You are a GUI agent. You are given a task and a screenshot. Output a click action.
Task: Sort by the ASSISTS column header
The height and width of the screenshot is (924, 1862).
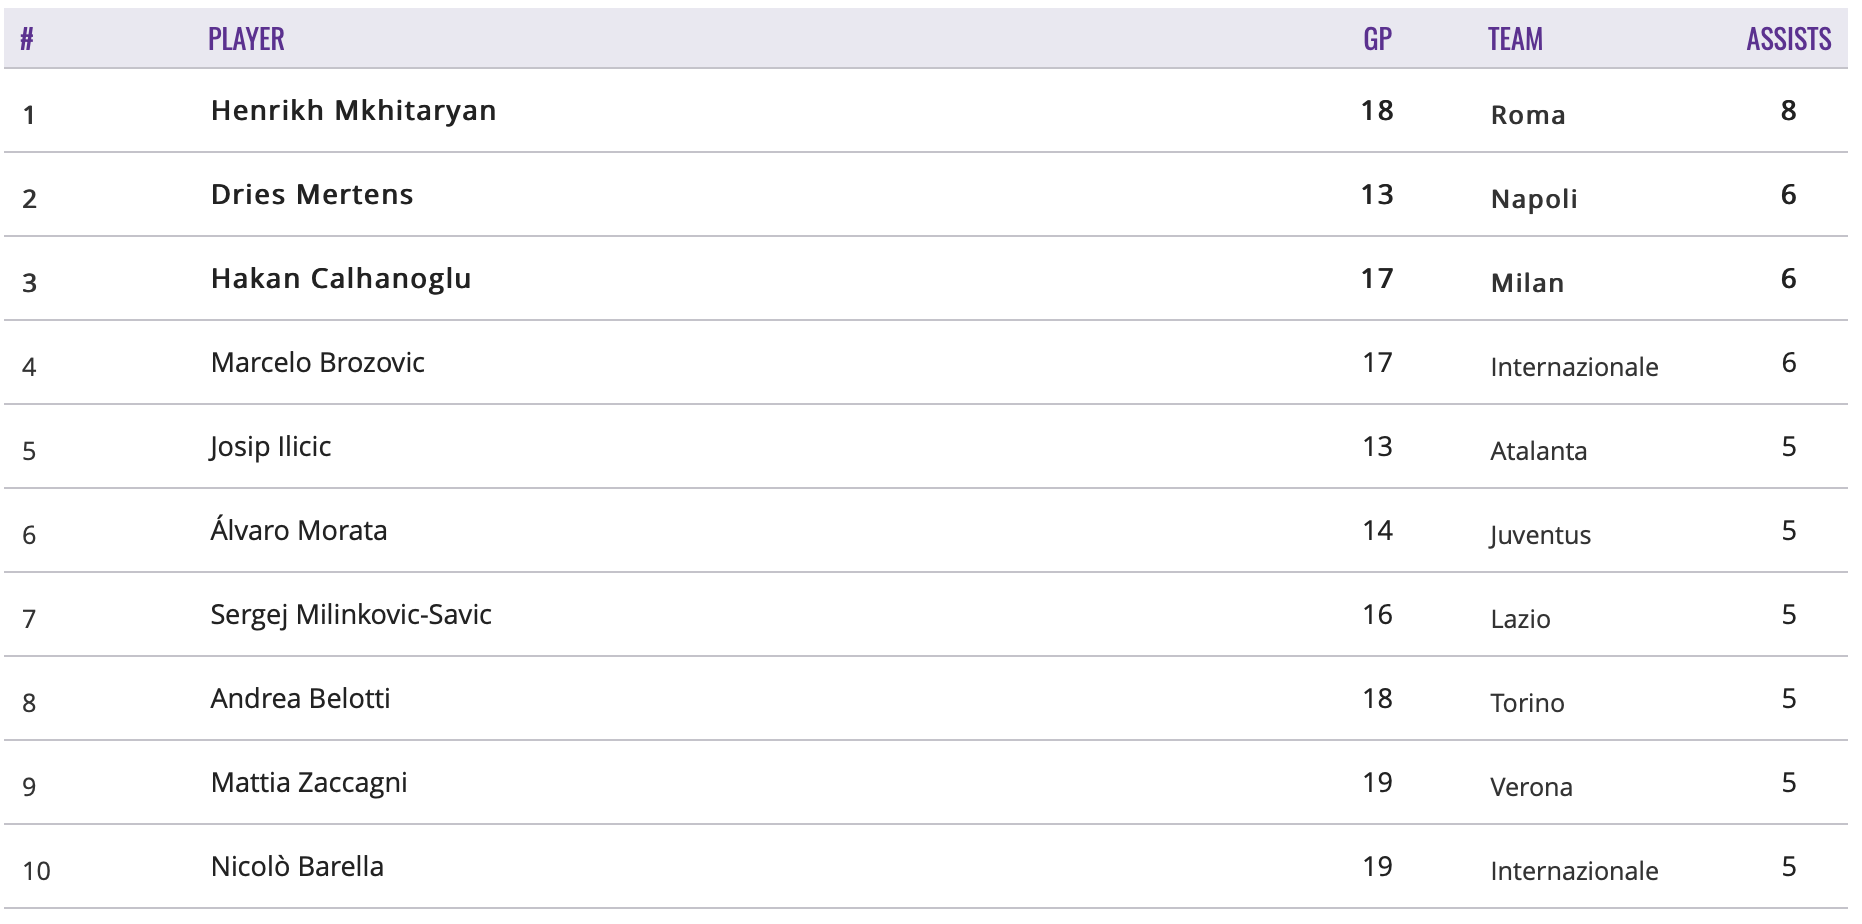[1788, 39]
